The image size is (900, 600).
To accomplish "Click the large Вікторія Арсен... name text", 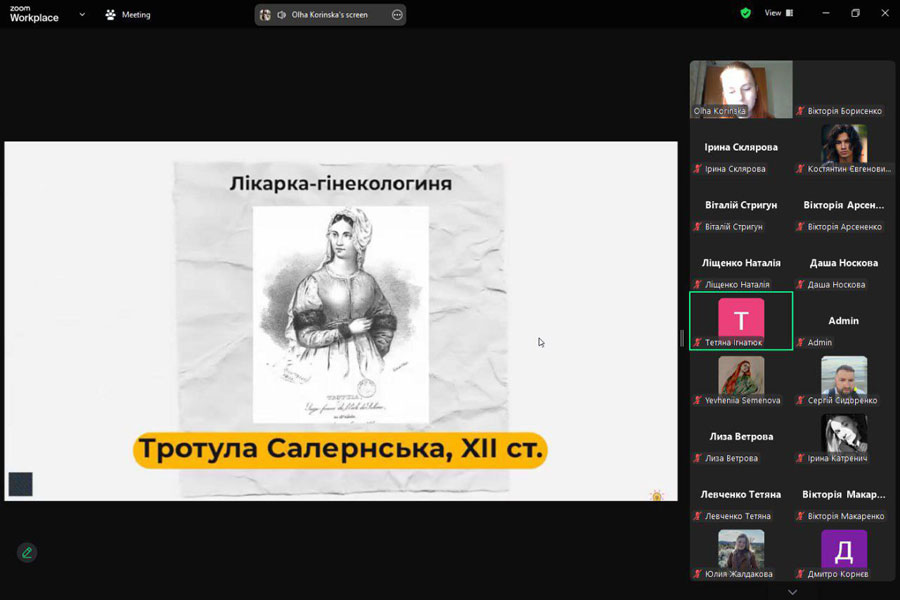I will pos(844,205).
